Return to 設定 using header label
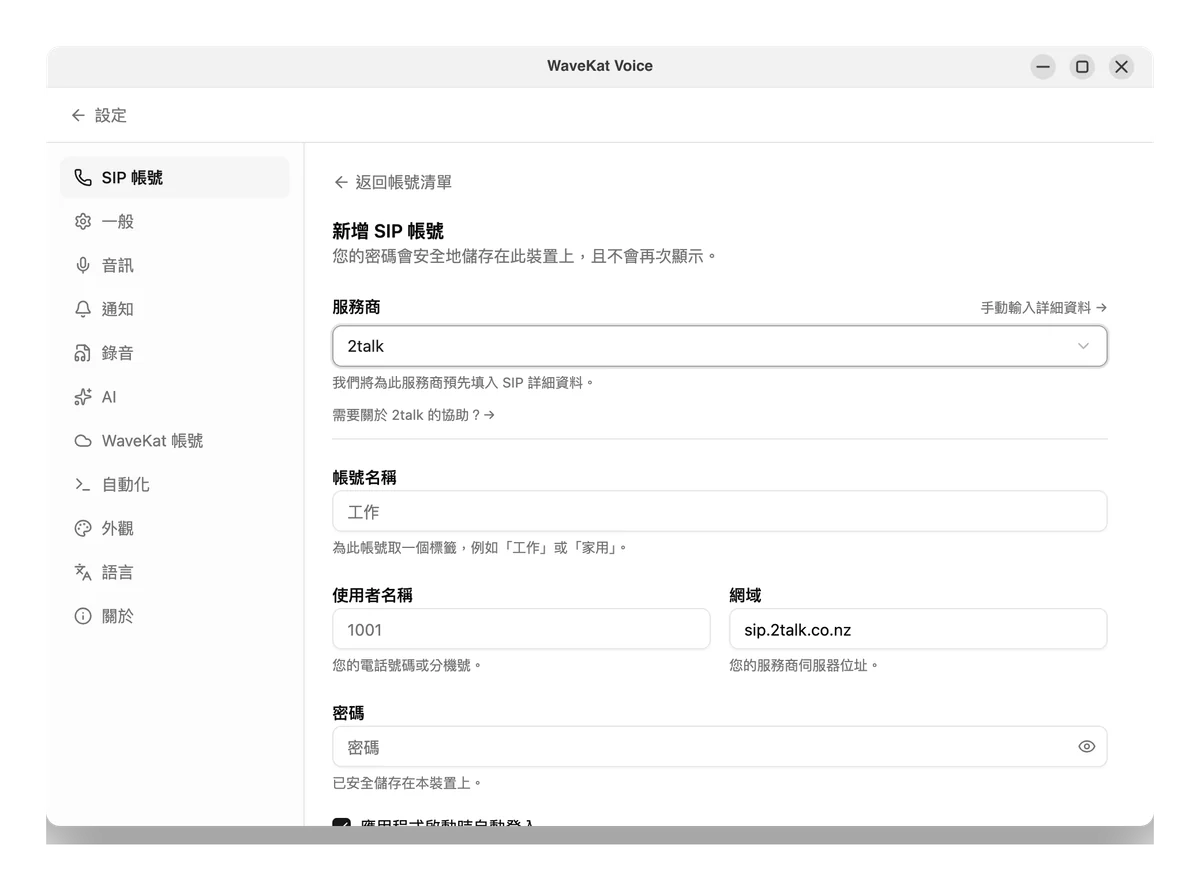 pyautogui.click(x=111, y=116)
